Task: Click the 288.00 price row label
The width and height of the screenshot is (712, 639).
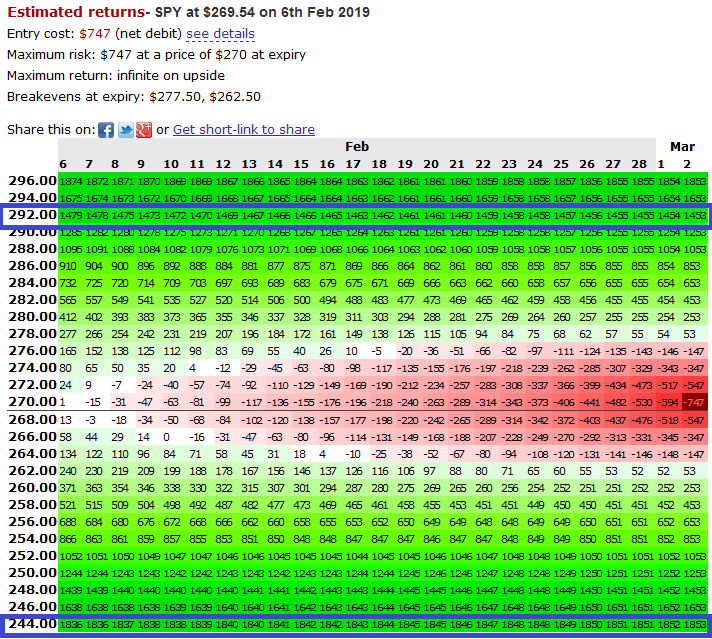Action: (32, 249)
